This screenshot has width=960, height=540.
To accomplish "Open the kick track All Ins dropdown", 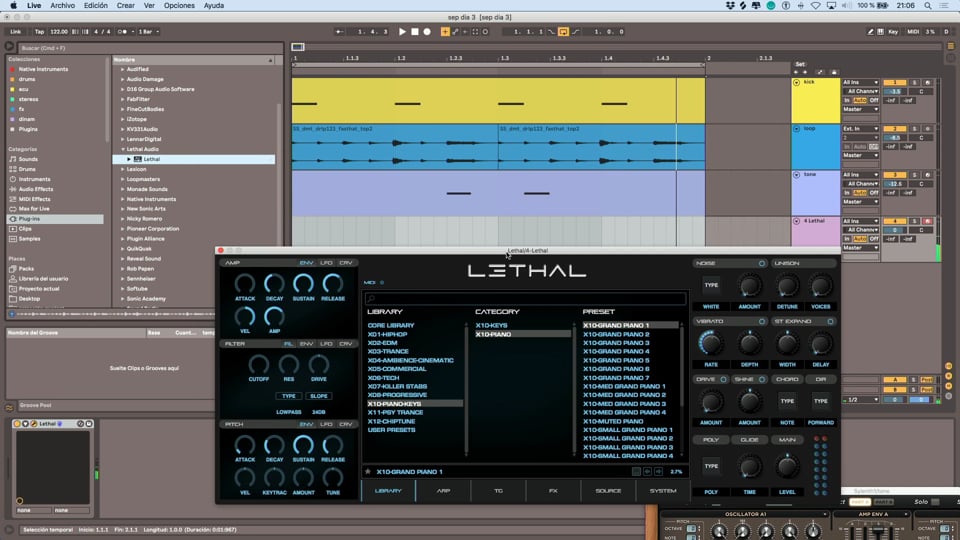I will click(x=860, y=82).
